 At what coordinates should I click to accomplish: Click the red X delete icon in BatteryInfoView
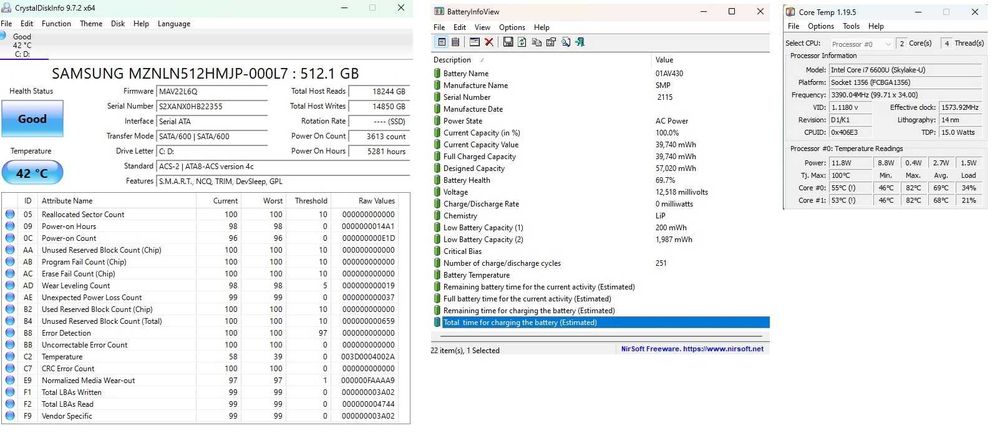click(489, 42)
